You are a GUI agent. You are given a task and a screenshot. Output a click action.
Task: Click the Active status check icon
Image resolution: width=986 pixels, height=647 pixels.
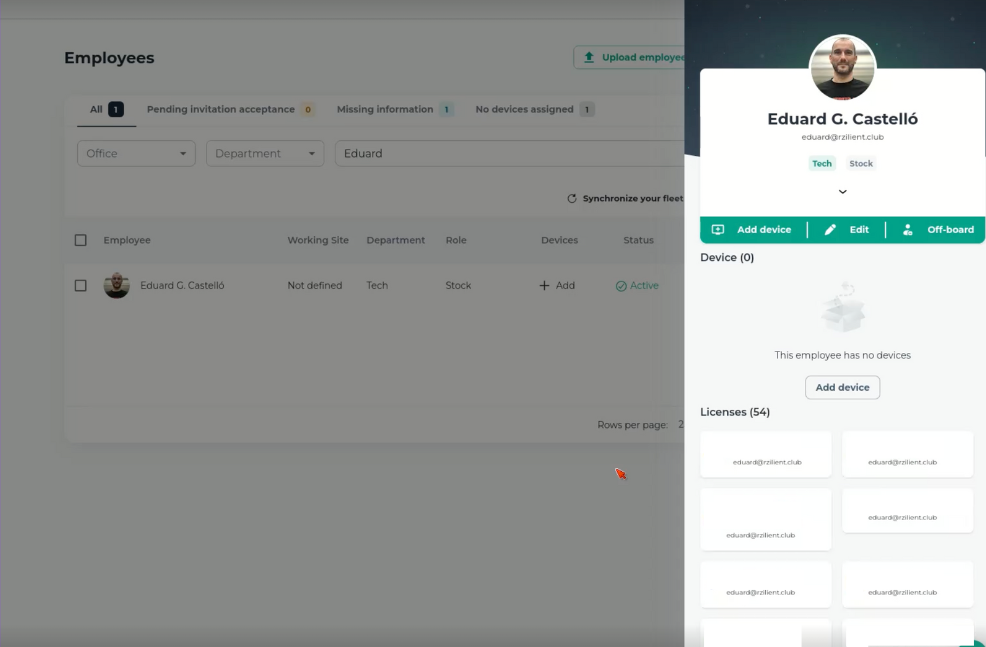[621, 286]
